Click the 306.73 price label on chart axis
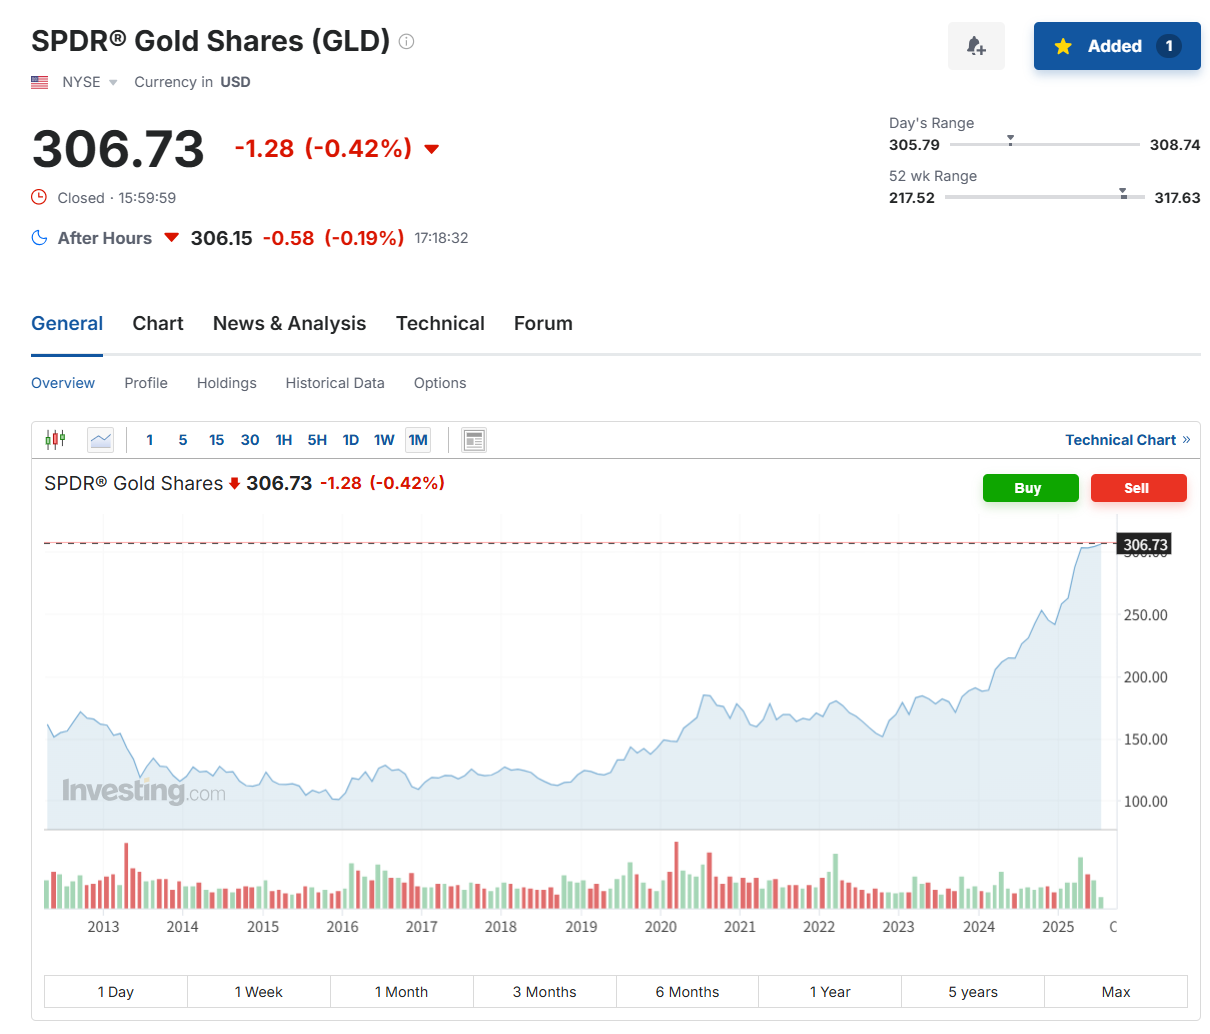Screen dimensions: 1210x1034 1144,545
